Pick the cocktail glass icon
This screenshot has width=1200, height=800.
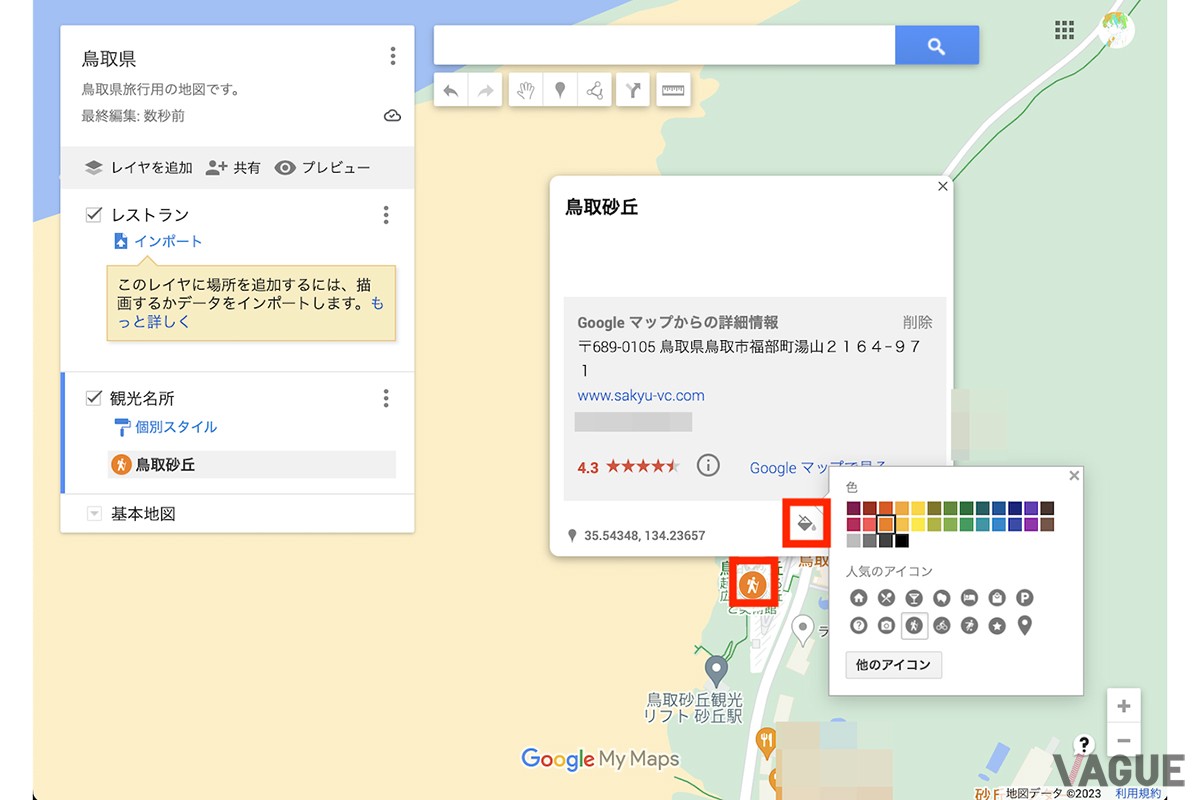914,598
